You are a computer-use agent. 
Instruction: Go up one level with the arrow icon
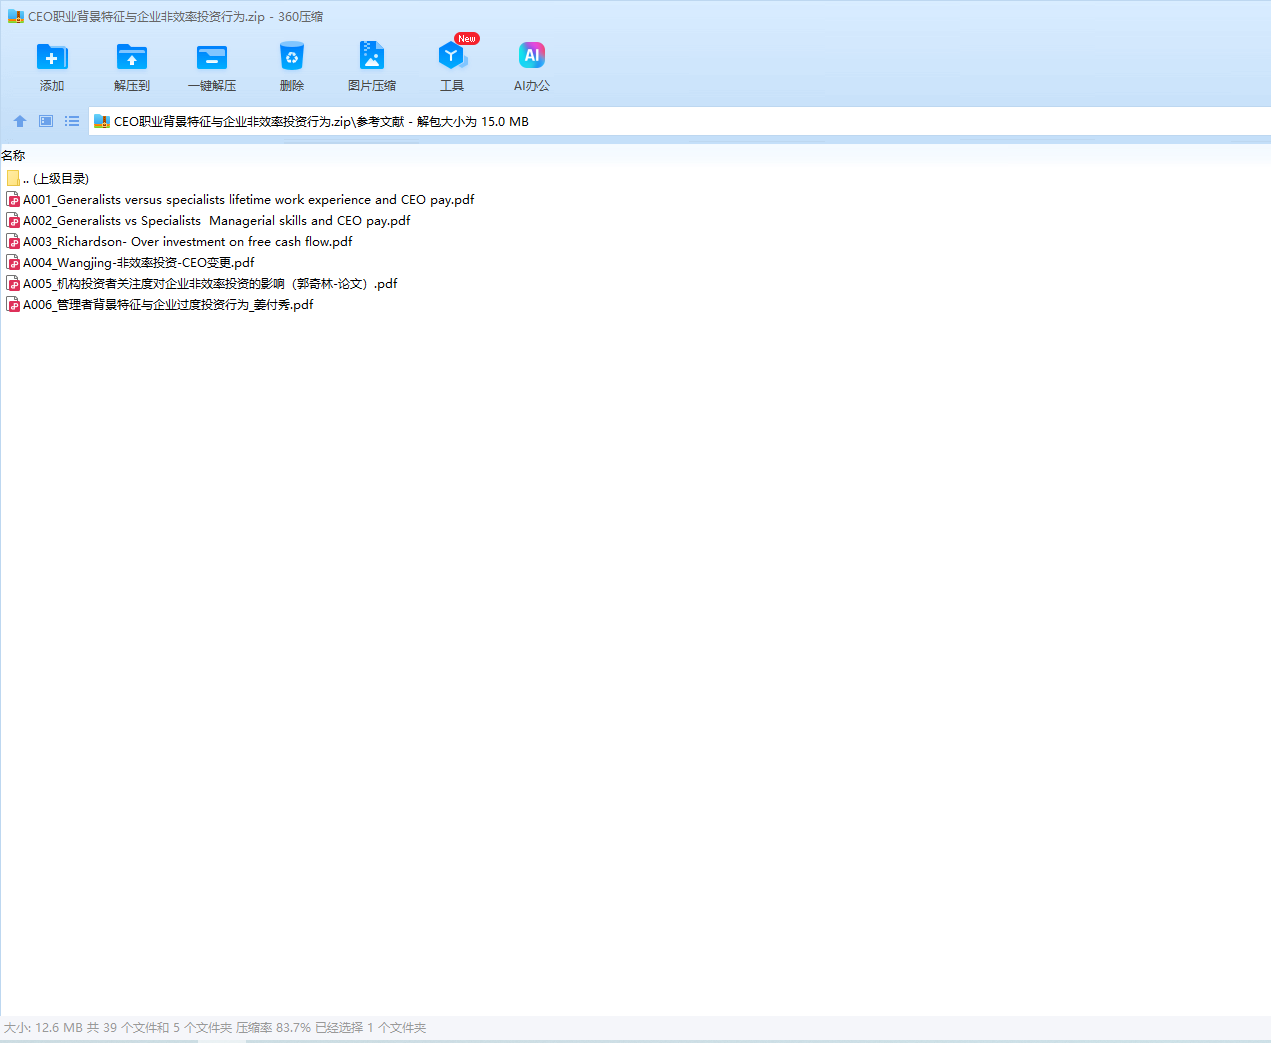[20, 121]
